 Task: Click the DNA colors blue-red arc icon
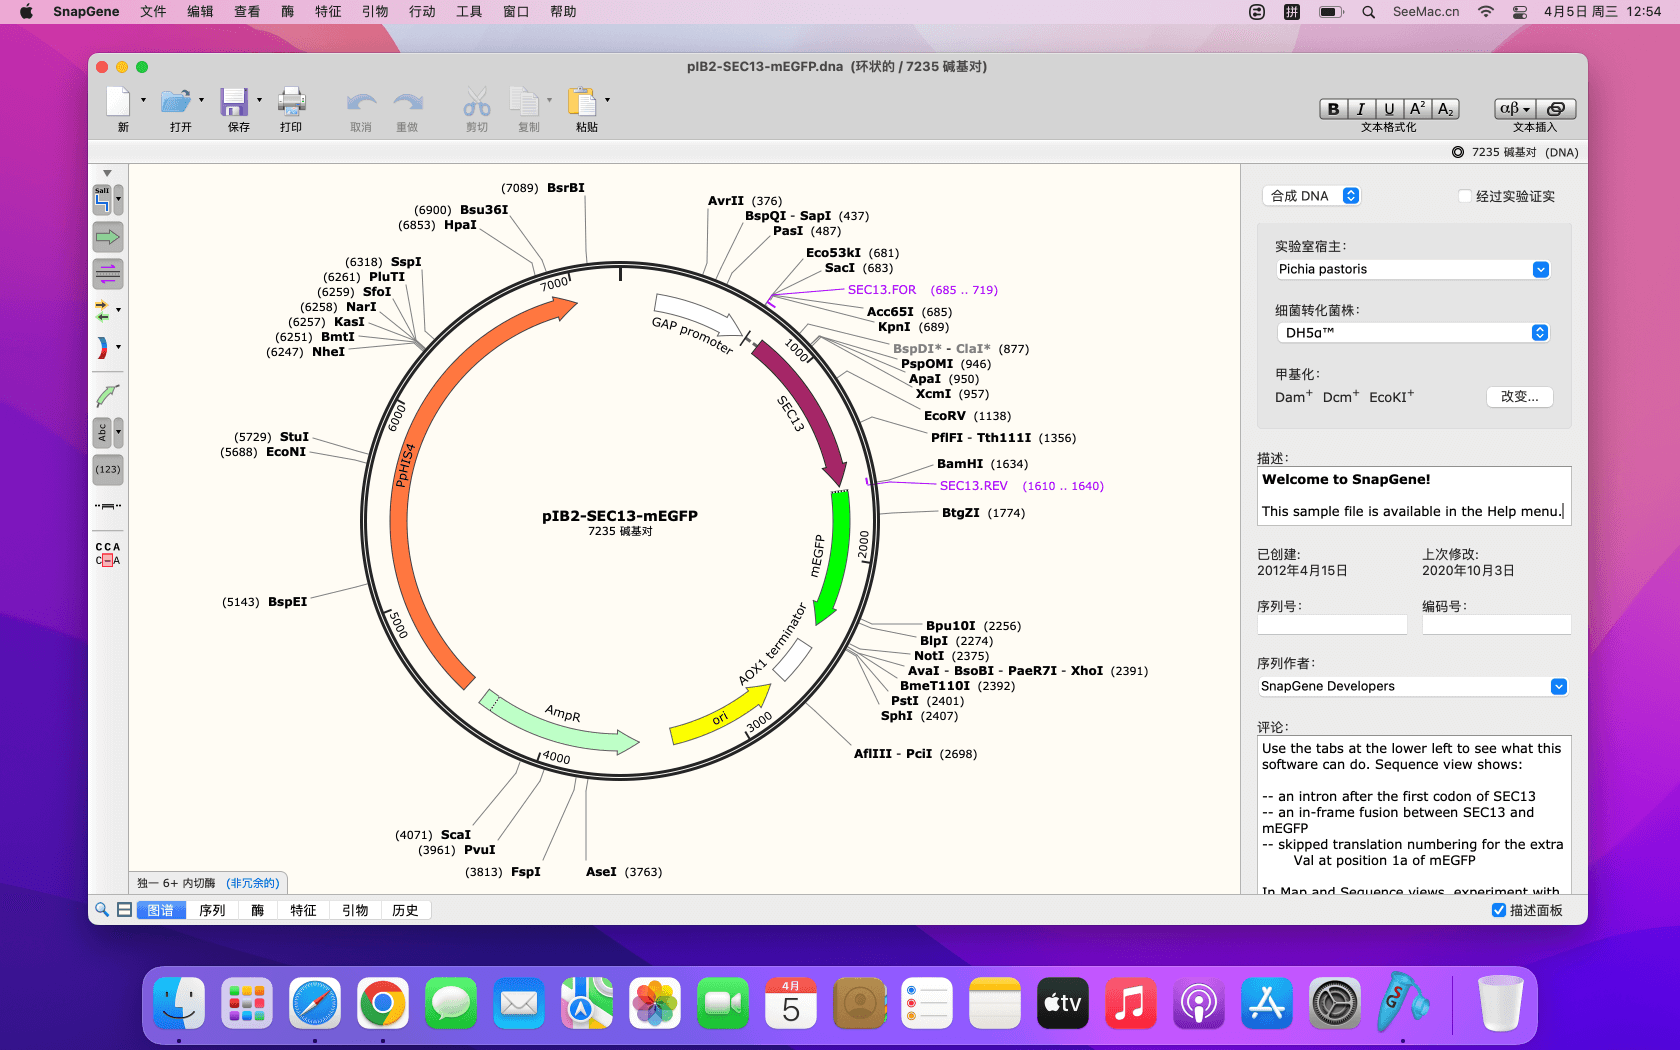pos(102,347)
